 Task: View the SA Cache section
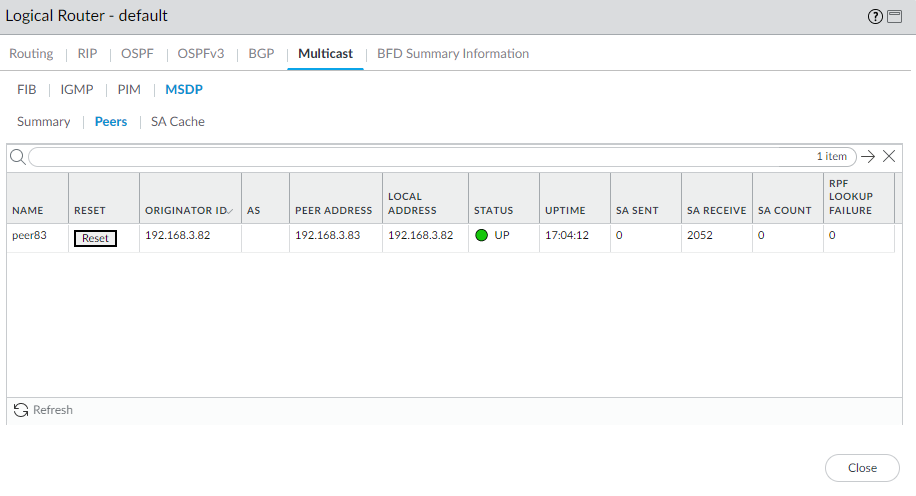tap(178, 122)
